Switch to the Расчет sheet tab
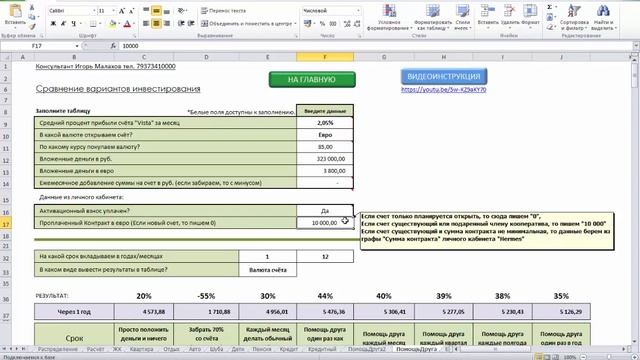640x360 pixels. pyautogui.click(x=95, y=349)
